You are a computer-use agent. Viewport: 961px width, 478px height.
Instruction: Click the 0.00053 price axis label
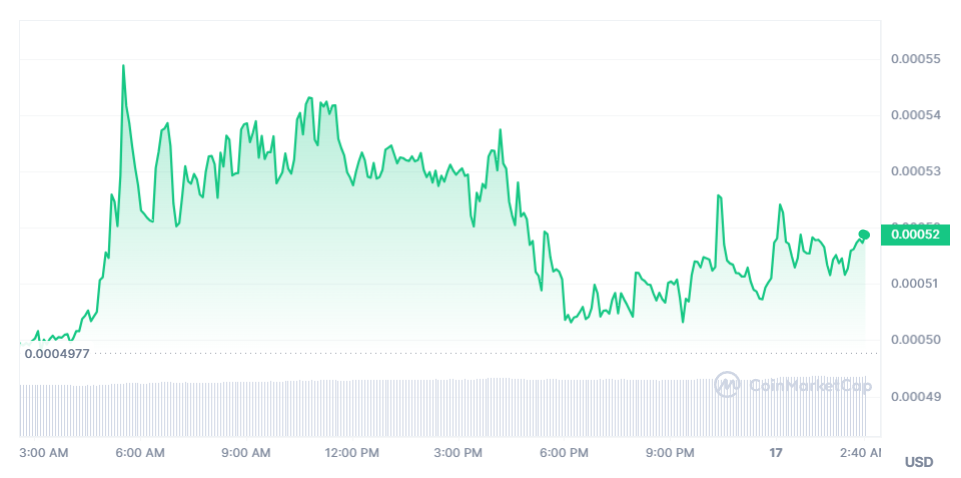(915, 171)
